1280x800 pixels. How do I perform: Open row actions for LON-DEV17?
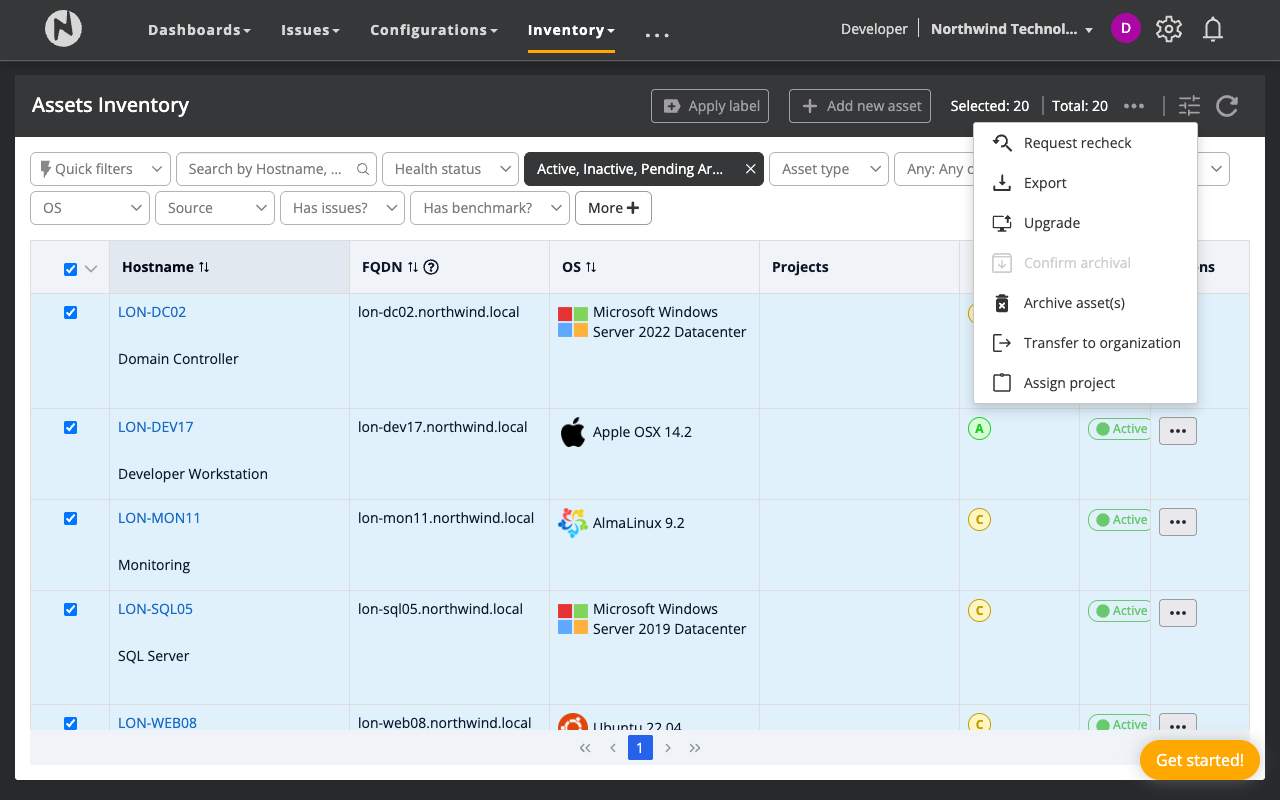click(1178, 431)
